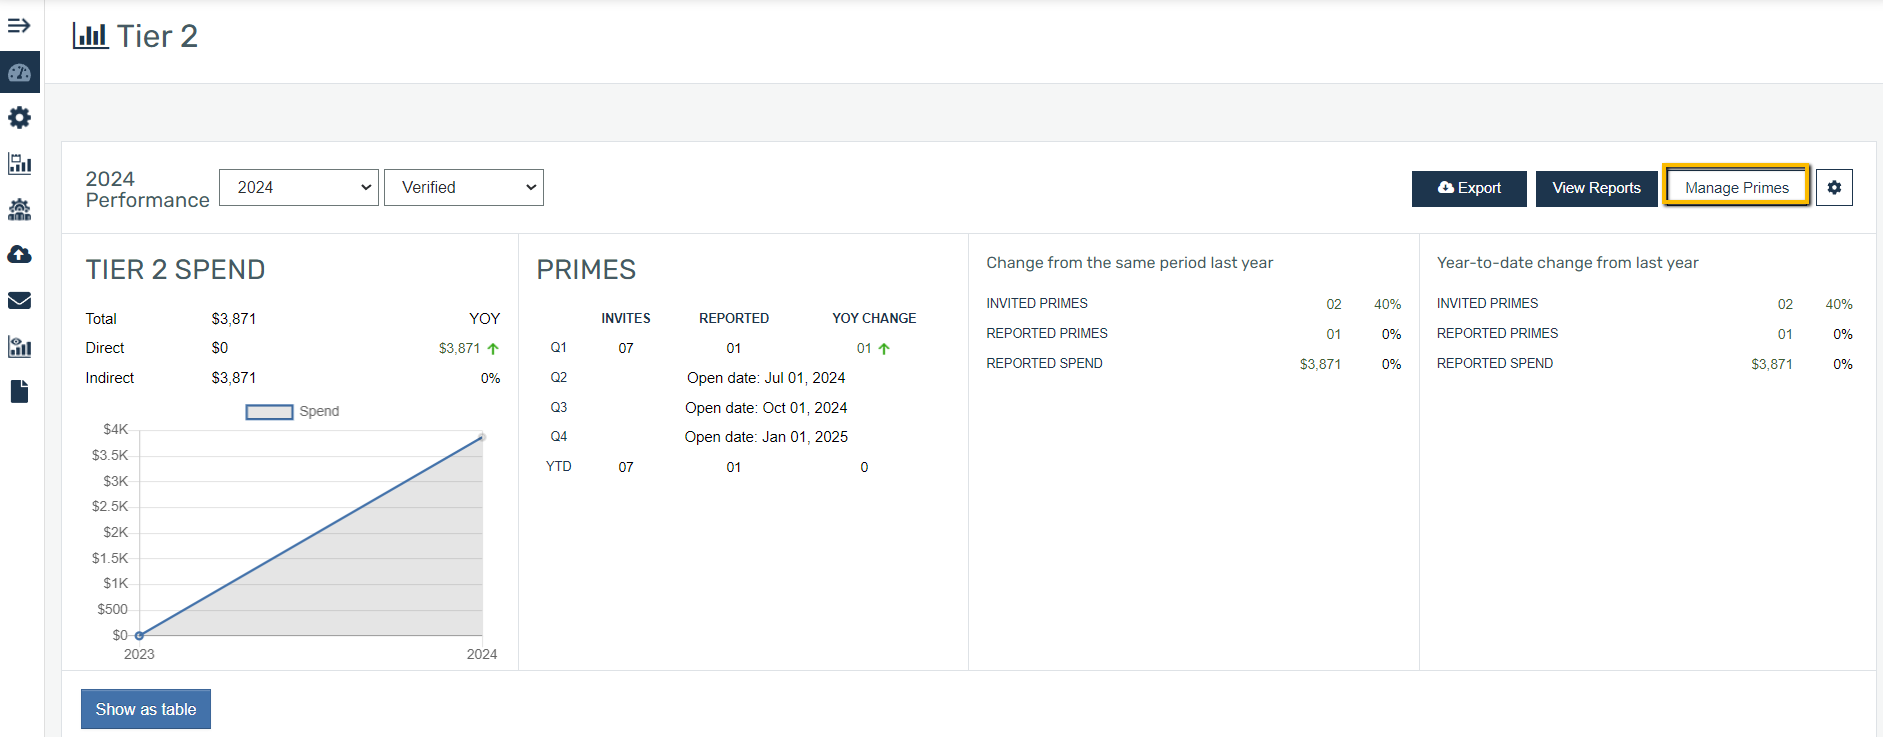Open the document file icon in sidebar
Viewport: 1883px width, 737px height.
click(x=19, y=391)
